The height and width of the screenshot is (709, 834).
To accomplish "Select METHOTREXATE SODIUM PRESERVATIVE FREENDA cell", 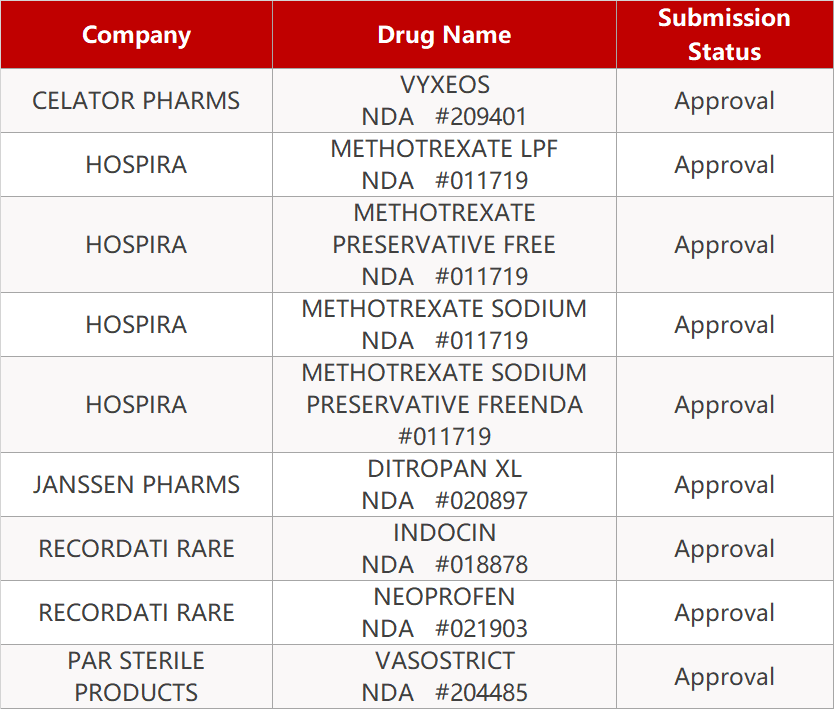I will [444, 405].
